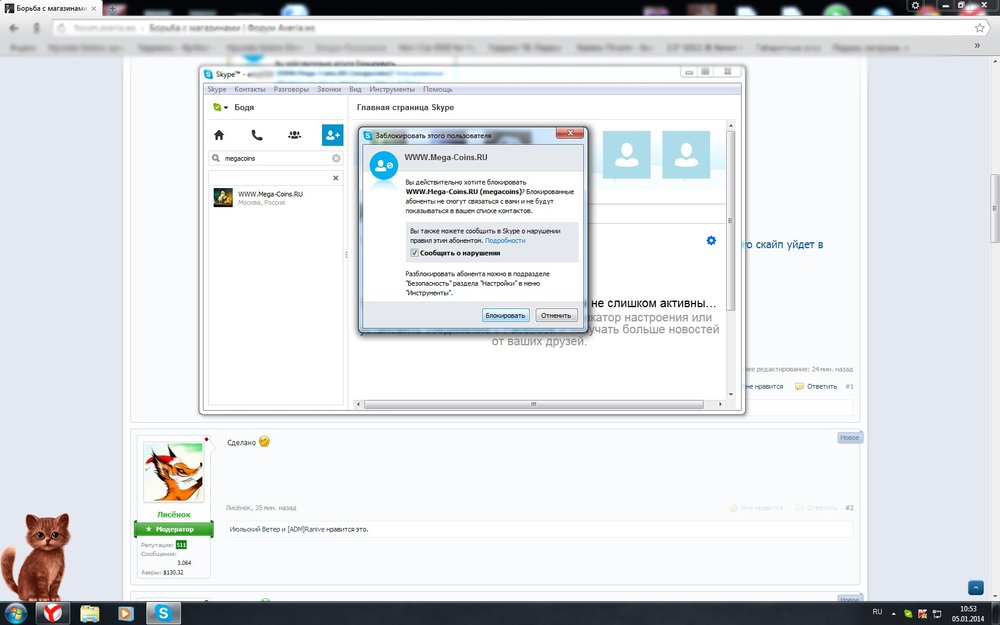The width and height of the screenshot is (1000, 625).
Task: Clear the megacoins search field
Action: coord(336,158)
